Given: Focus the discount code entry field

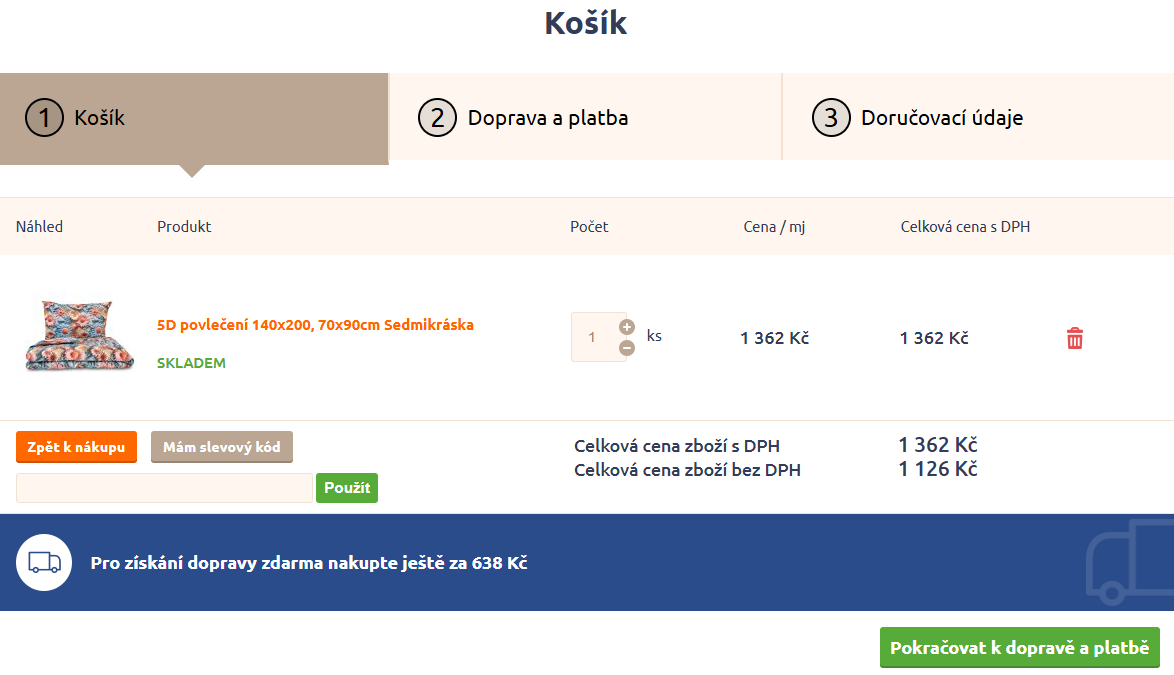Looking at the screenshot, I should click(163, 487).
